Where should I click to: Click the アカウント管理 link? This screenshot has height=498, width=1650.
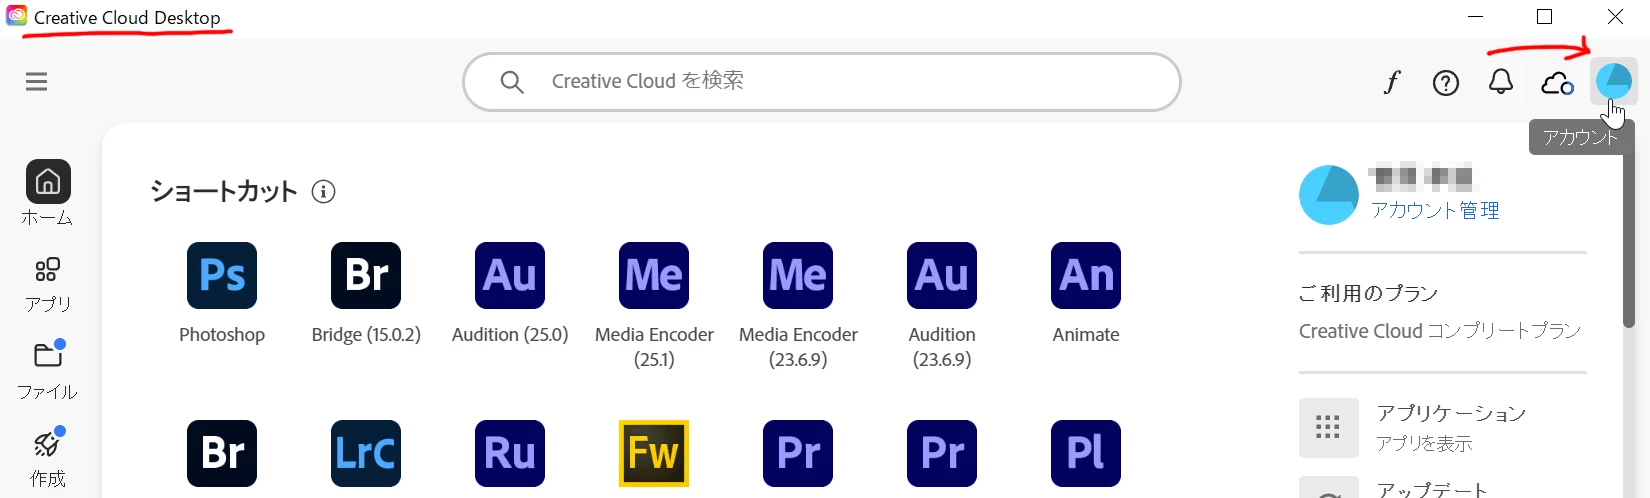1435,210
